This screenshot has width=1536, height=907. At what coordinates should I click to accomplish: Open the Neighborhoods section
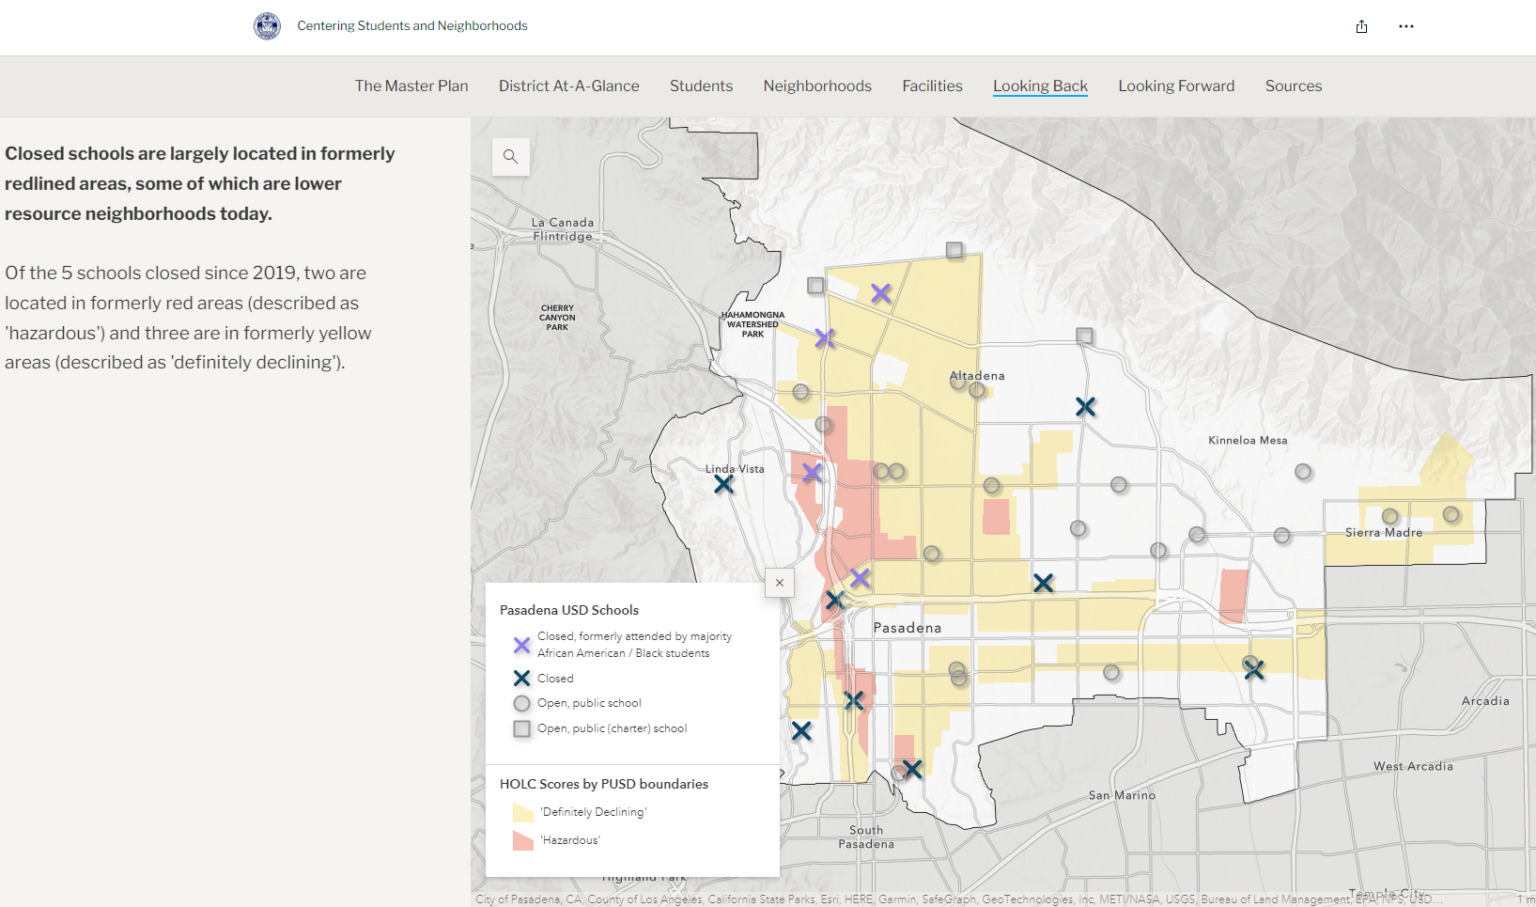tap(817, 86)
